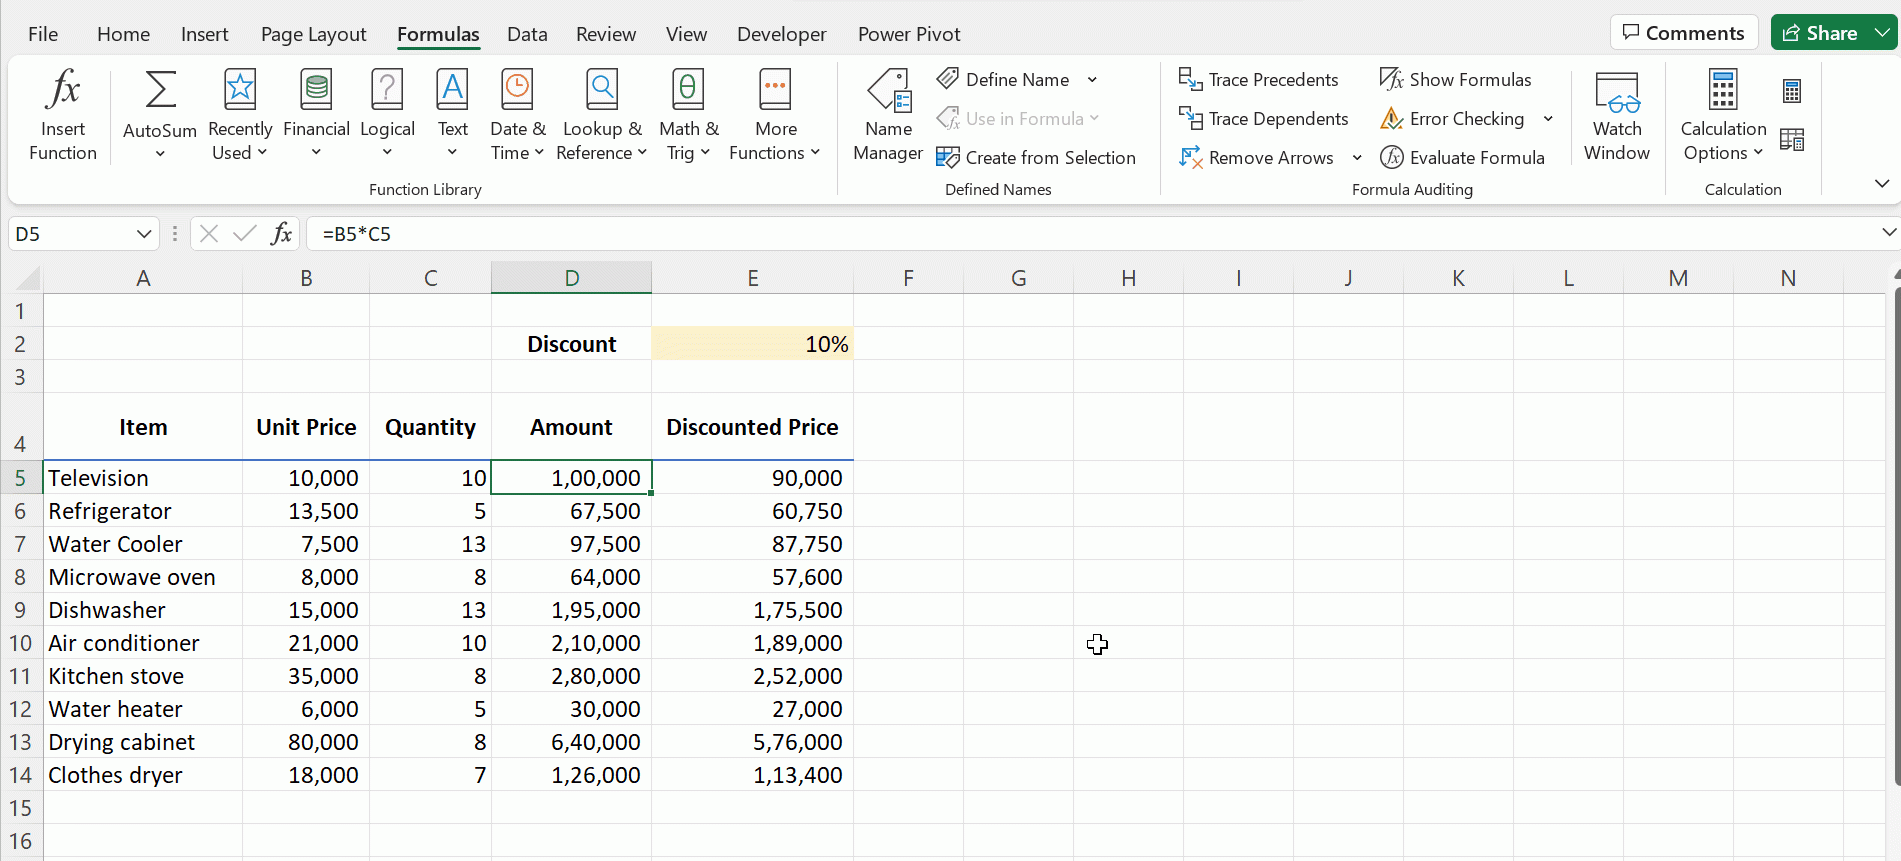Viewport: 1901px width, 861px height.
Task: Open the Page Layout tab
Action: pos(313,34)
